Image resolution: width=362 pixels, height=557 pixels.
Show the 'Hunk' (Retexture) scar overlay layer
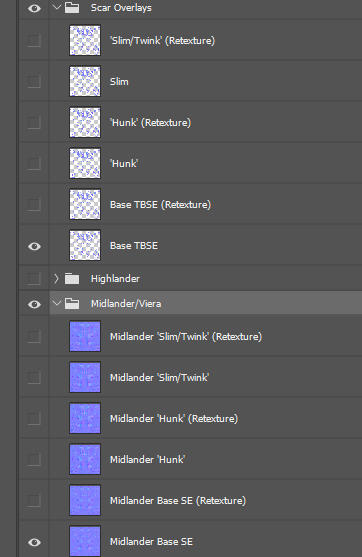pos(34,123)
